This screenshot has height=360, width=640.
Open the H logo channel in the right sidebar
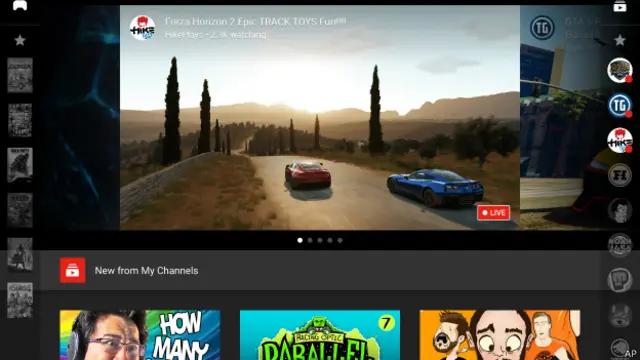pos(620,176)
